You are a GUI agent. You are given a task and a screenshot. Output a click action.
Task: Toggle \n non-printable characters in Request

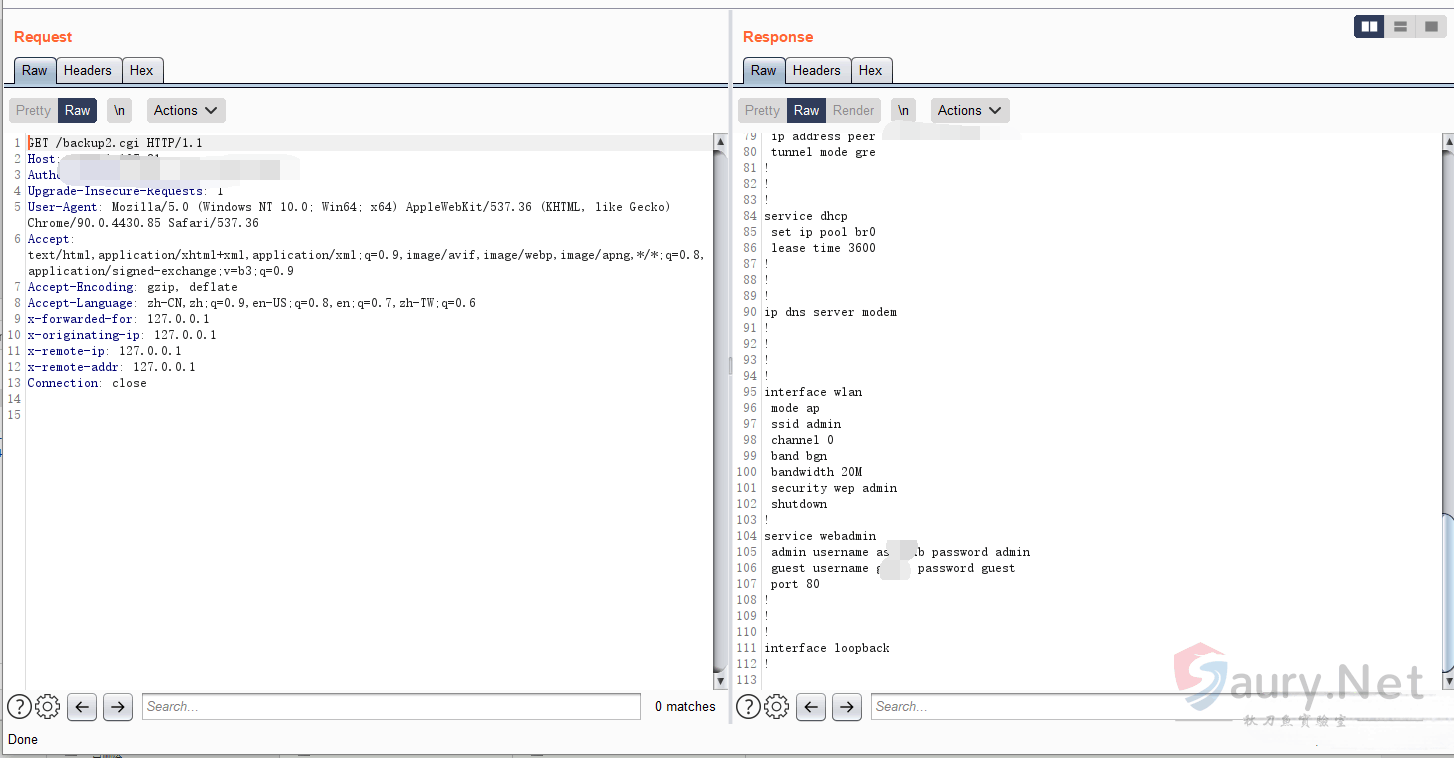point(120,110)
